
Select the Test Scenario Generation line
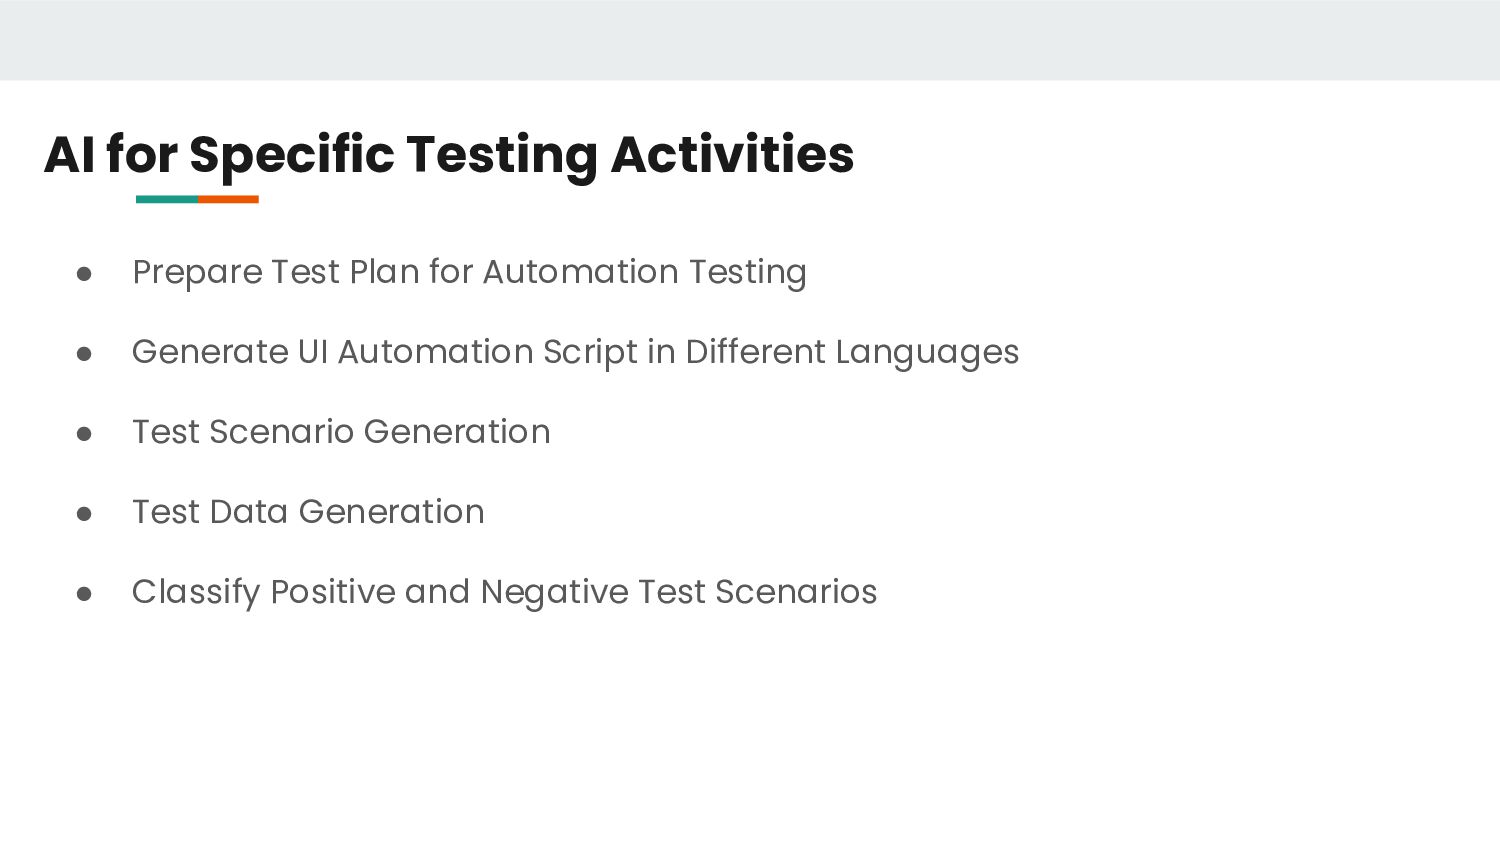pyautogui.click(x=341, y=432)
